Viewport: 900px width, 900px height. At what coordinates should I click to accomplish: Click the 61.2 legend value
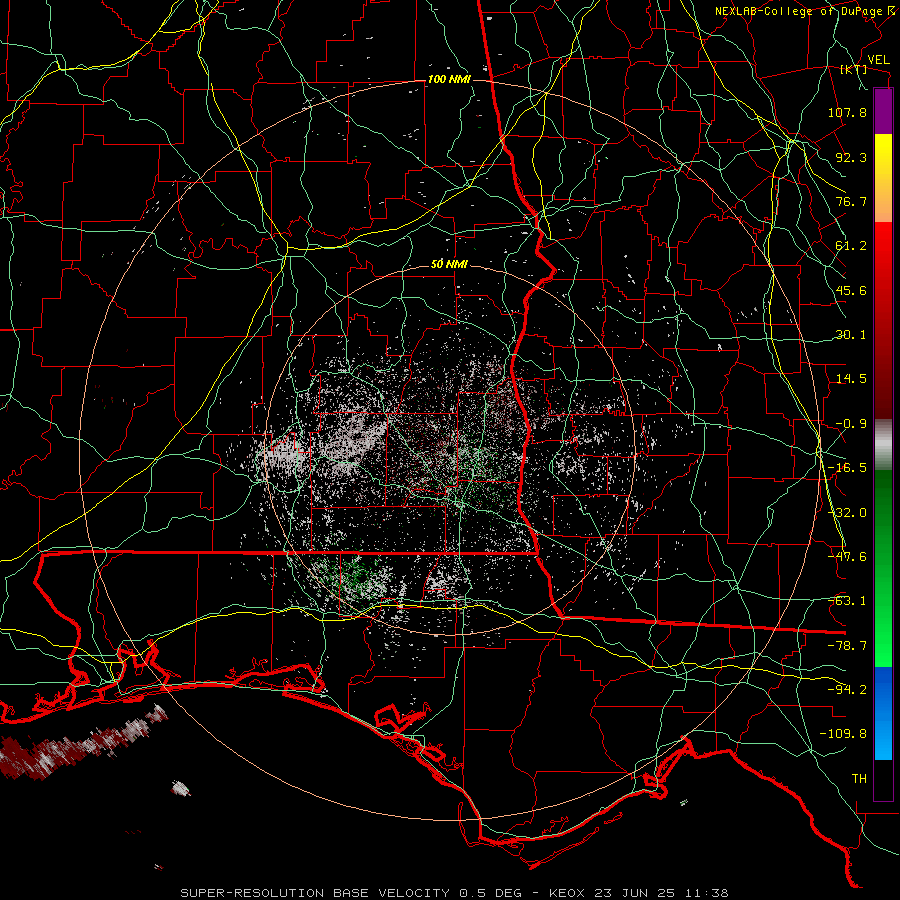(851, 246)
